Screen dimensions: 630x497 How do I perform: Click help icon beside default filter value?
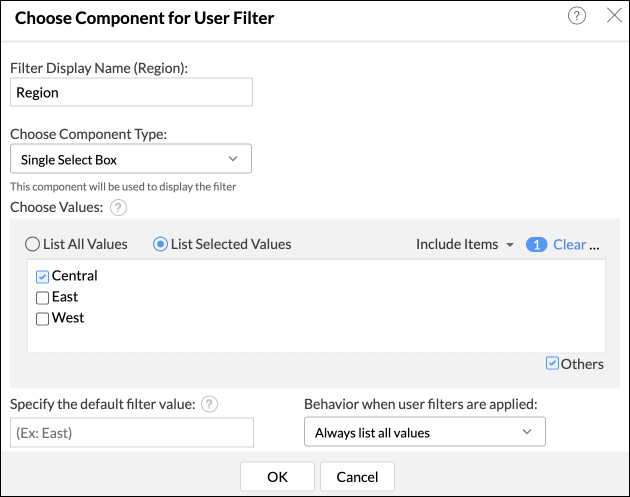point(209,404)
